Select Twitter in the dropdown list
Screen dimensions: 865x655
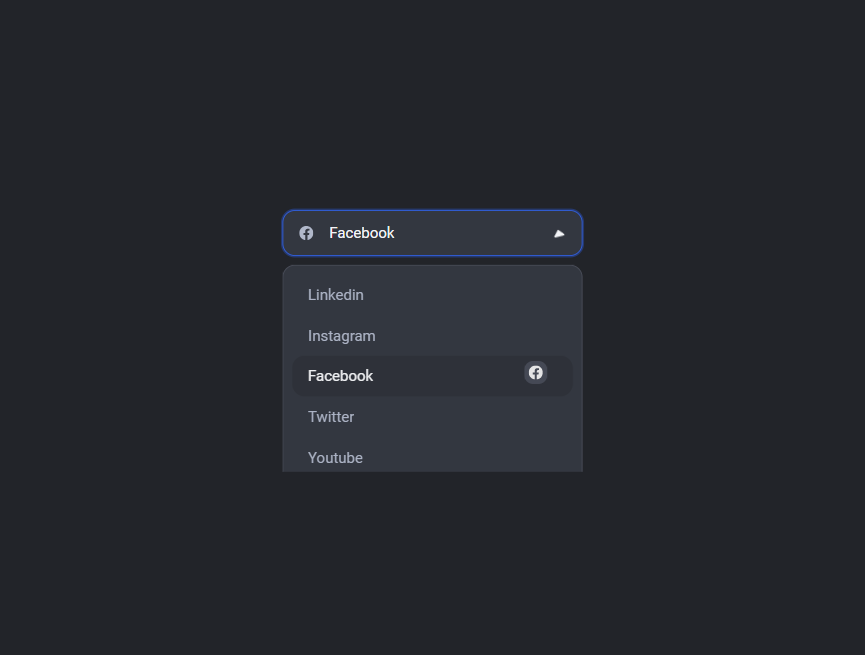point(432,417)
